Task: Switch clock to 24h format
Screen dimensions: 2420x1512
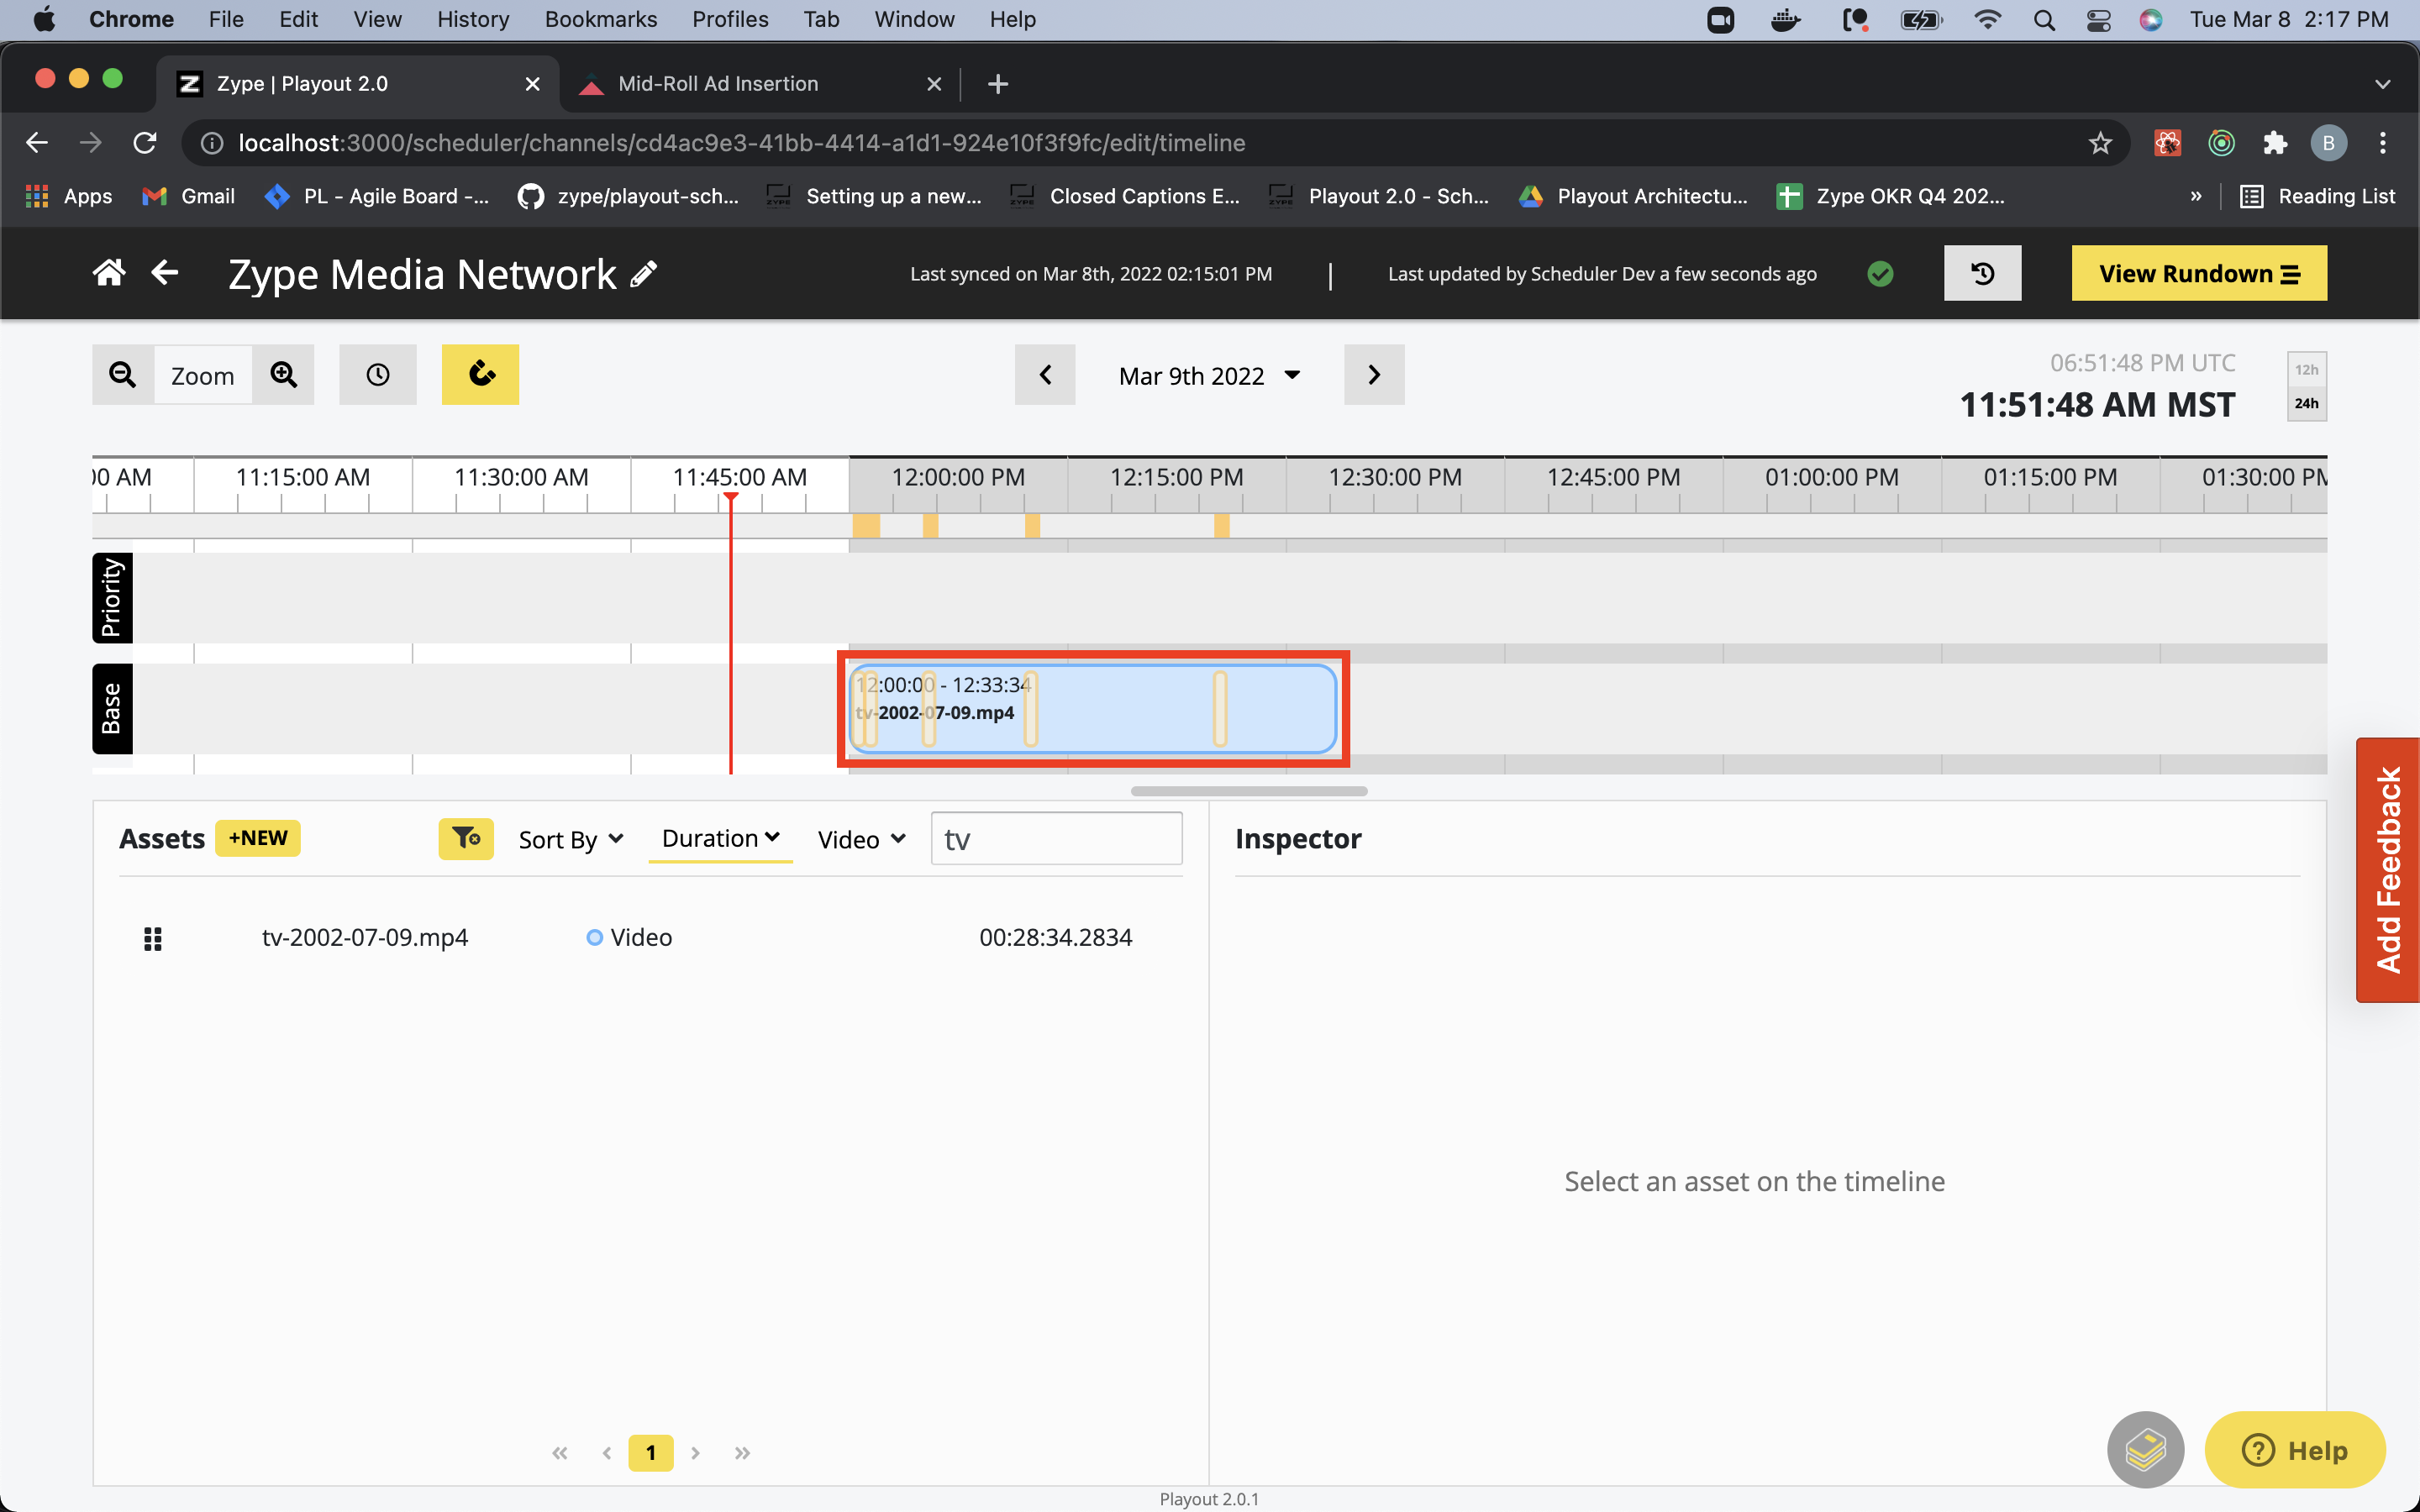Action: (x=2306, y=403)
